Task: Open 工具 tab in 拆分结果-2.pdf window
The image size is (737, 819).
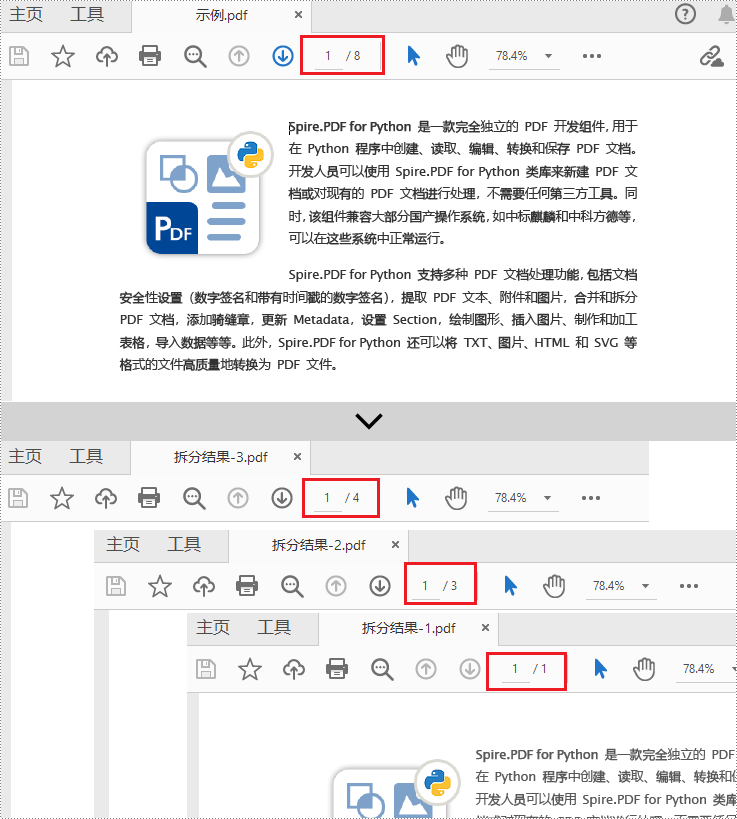Action: pyautogui.click(x=184, y=544)
